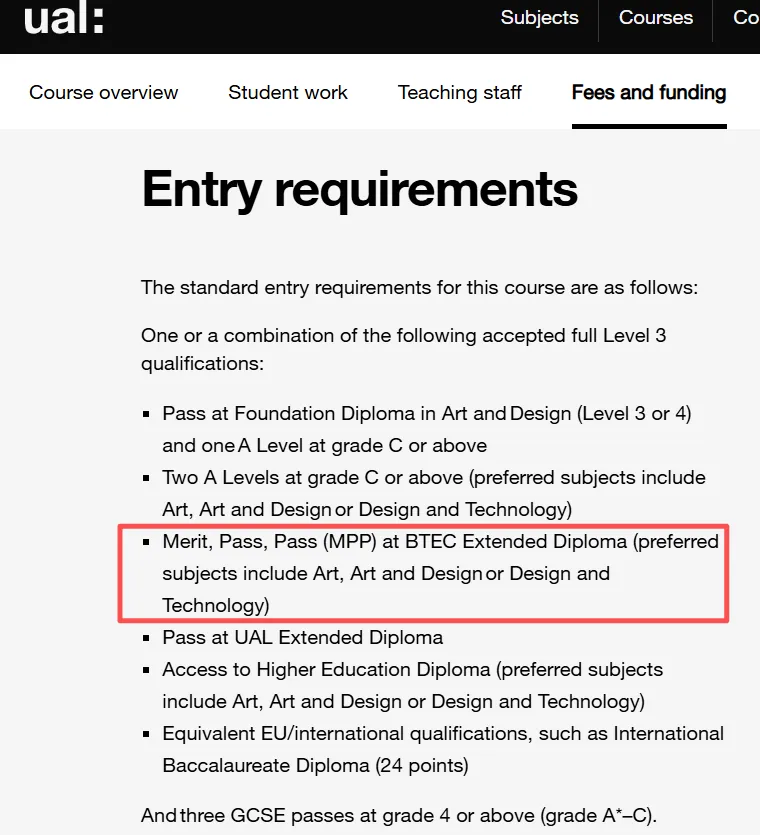760x835 pixels.
Task: Select the partially visible Co menu item
Action: (x=746, y=18)
